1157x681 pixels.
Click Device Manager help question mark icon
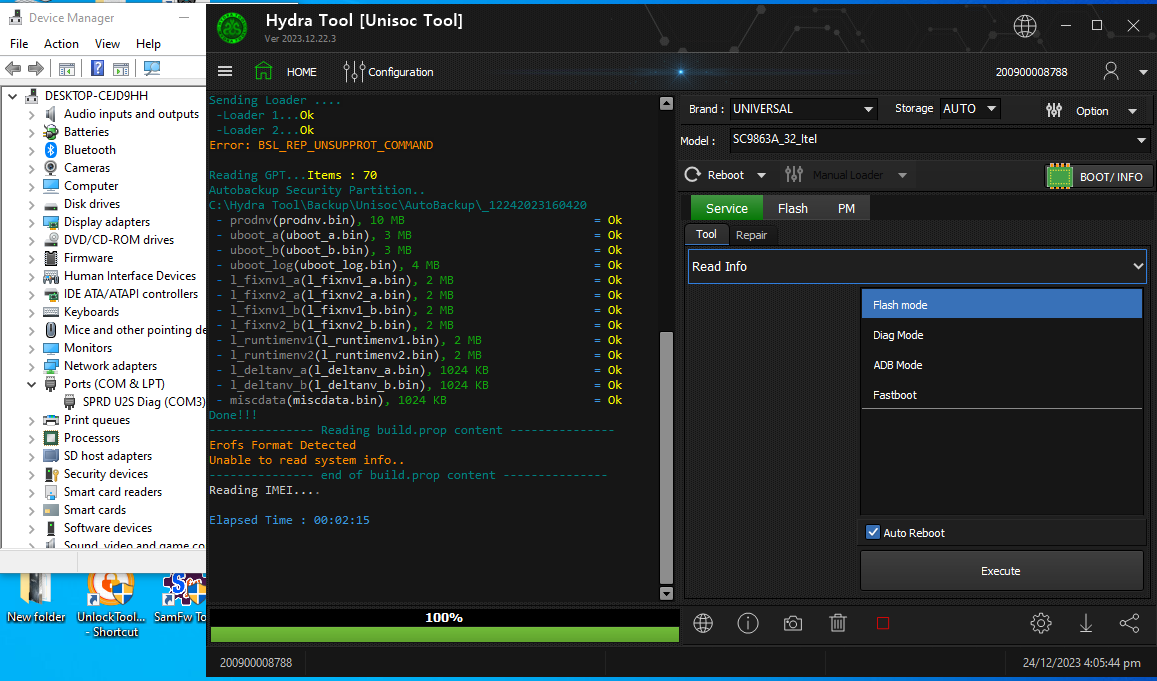97,69
